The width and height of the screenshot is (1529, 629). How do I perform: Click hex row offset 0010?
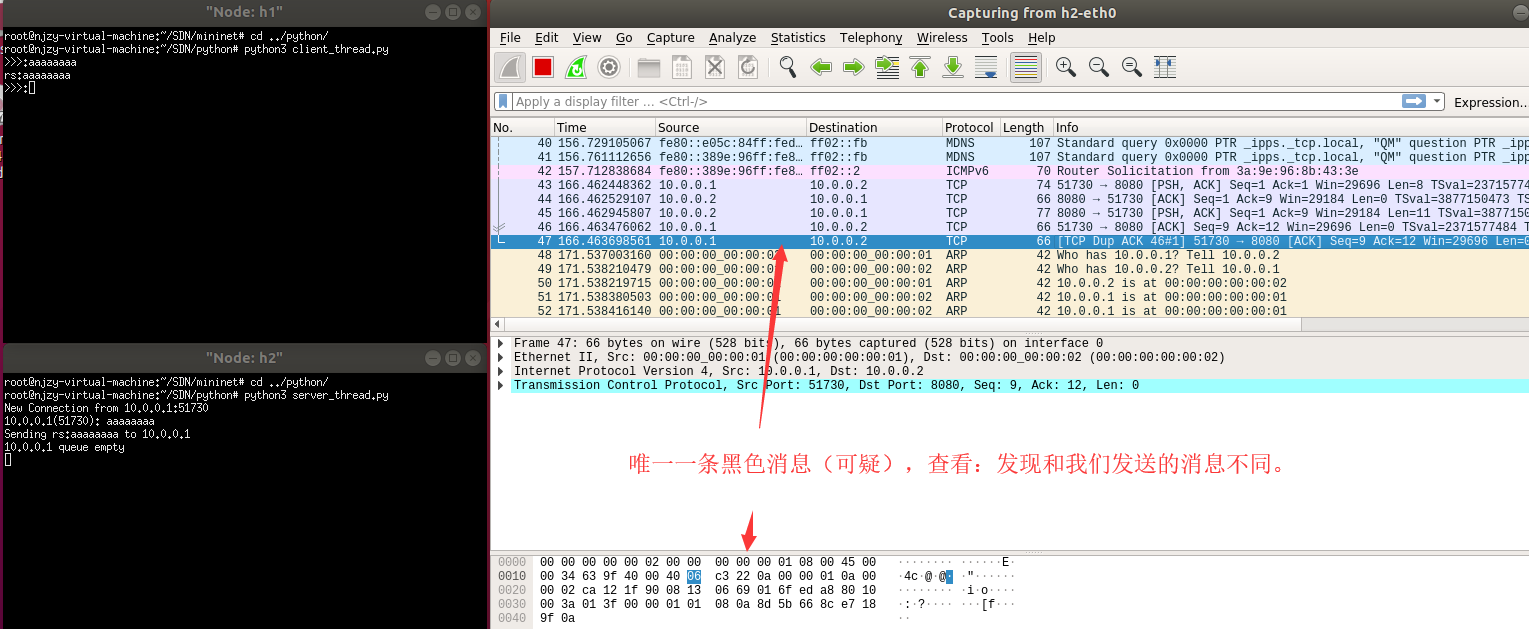coord(511,576)
